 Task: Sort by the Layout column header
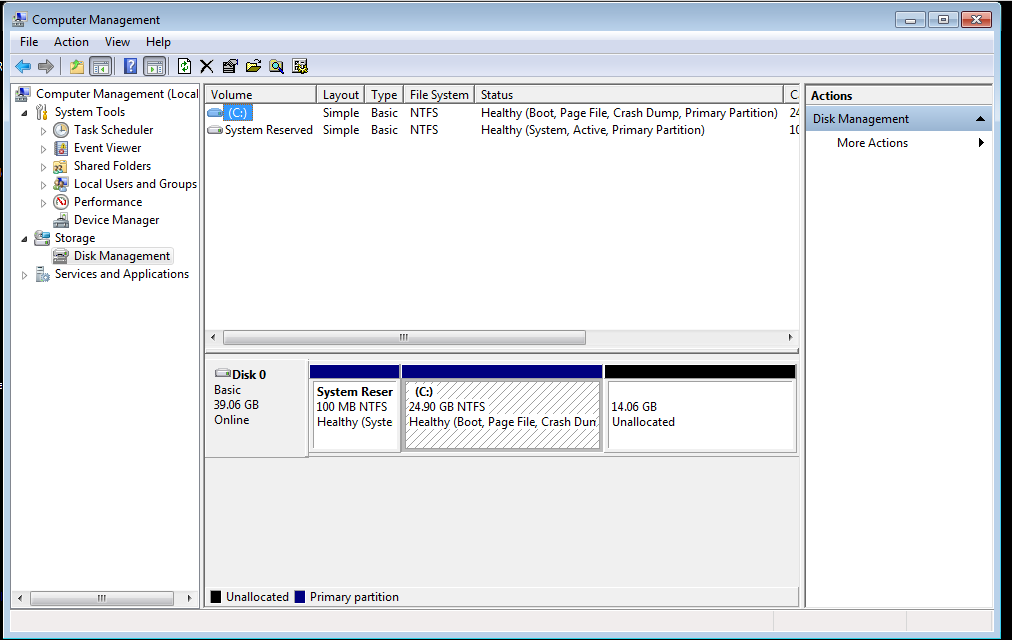tap(340, 95)
